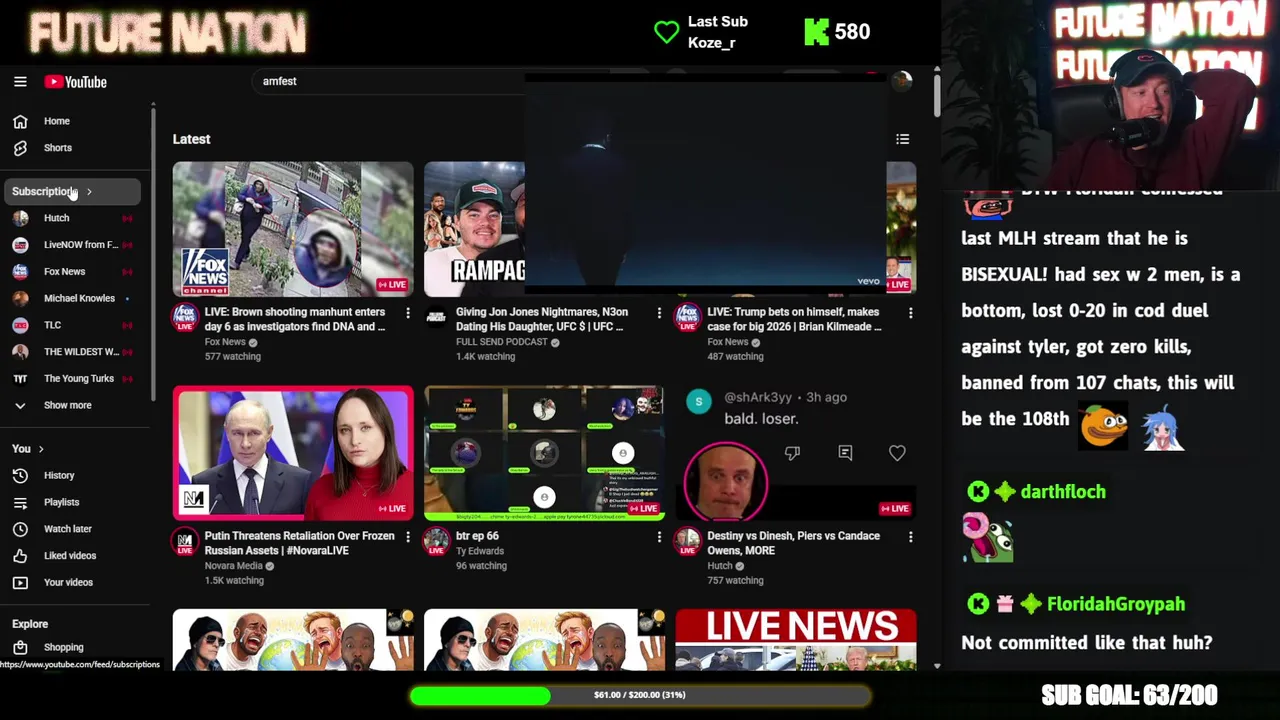This screenshot has height=720, width=1280.
Task: Open Michael Knowles channel avatar
Action: (20, 298)
